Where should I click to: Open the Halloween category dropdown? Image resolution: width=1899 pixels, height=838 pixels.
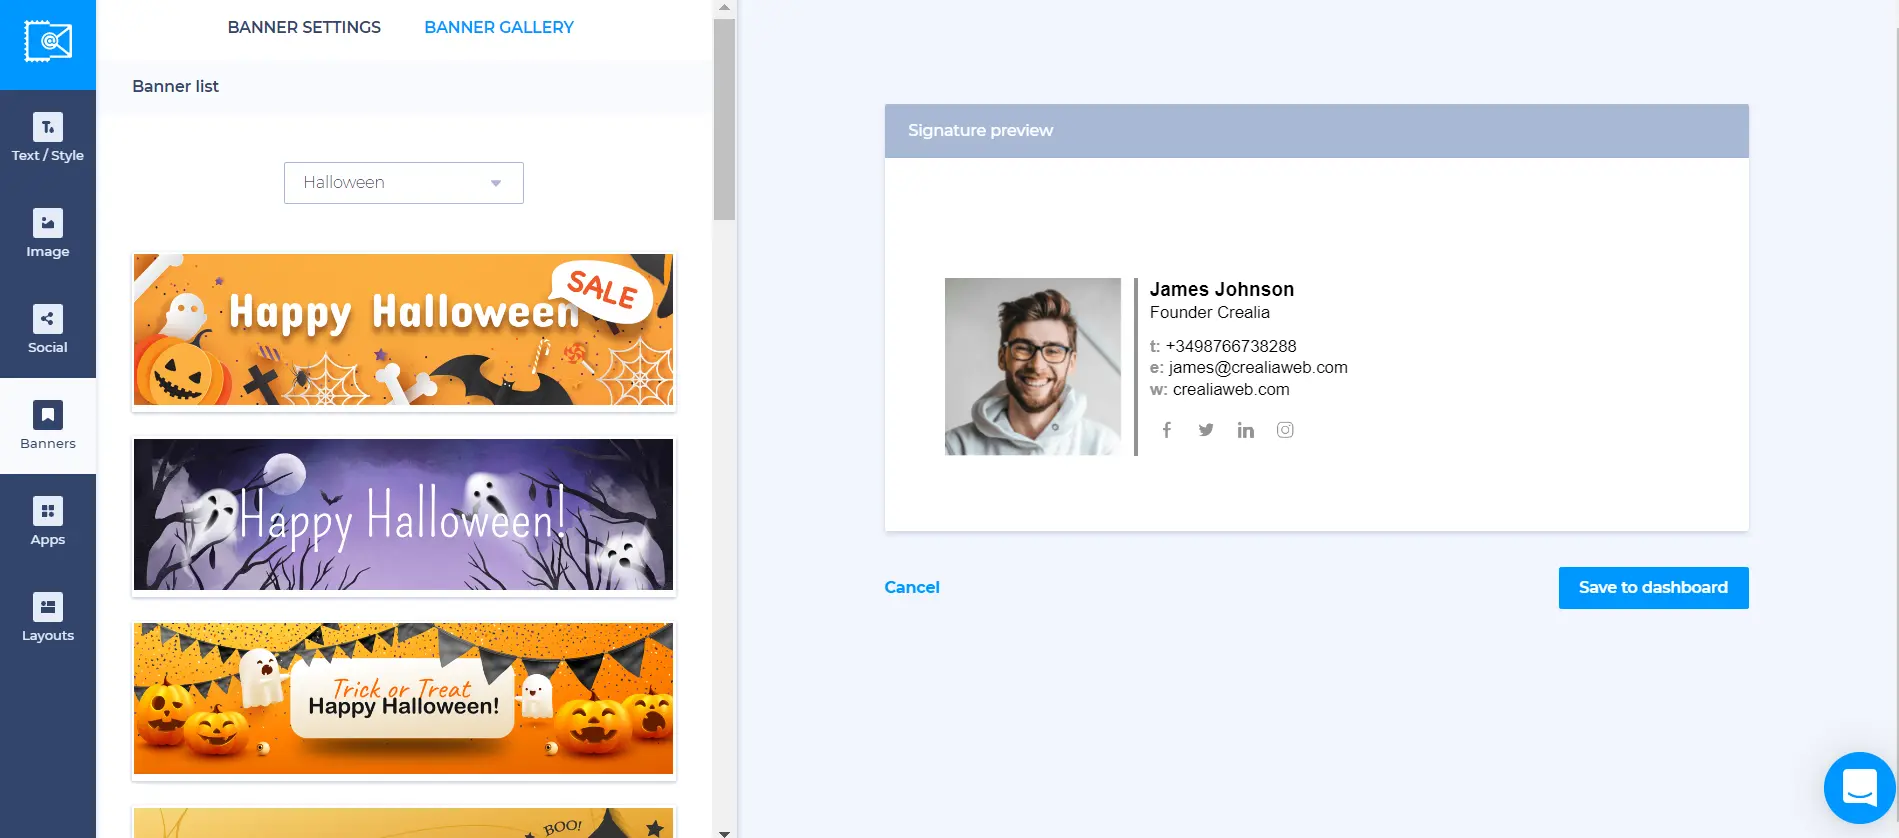pyautogui.click(x=404, y=183)
